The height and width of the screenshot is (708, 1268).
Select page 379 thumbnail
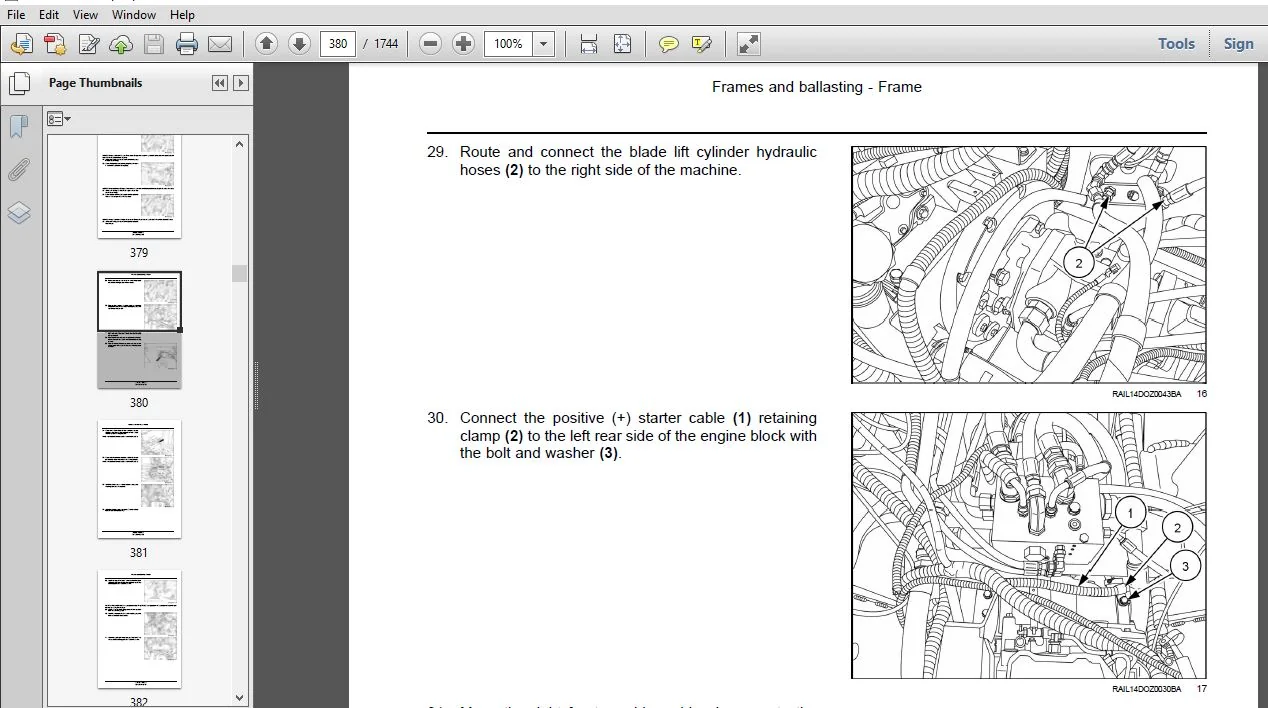pyautogui.click(x=139, y=187)
